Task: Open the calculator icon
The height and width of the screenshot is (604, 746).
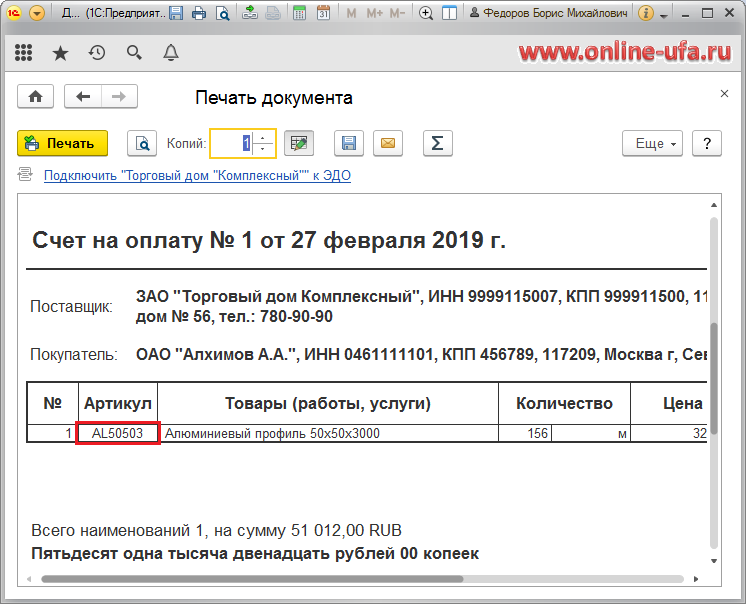Action: click(x=299, y=13)
